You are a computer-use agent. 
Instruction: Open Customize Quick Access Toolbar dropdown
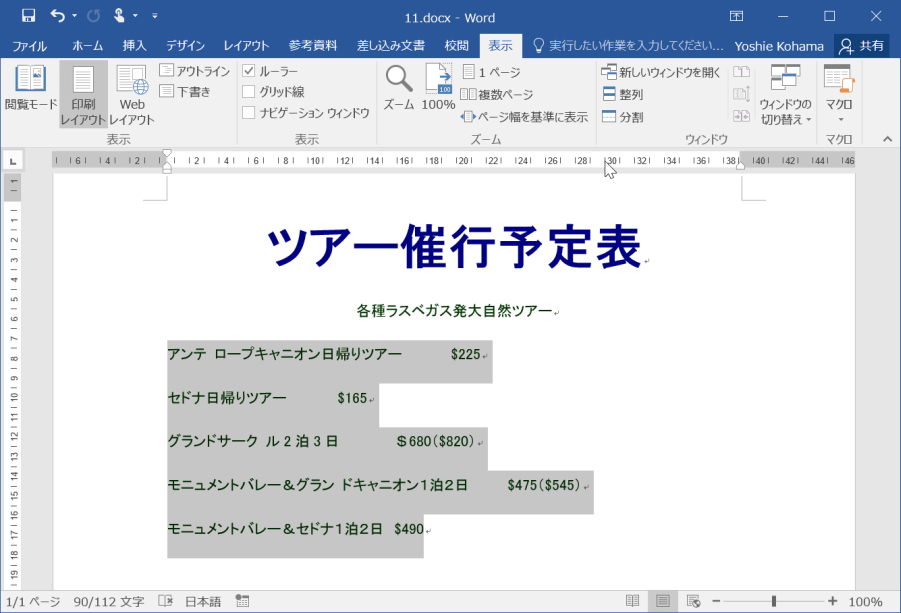[x=155, y=16]
